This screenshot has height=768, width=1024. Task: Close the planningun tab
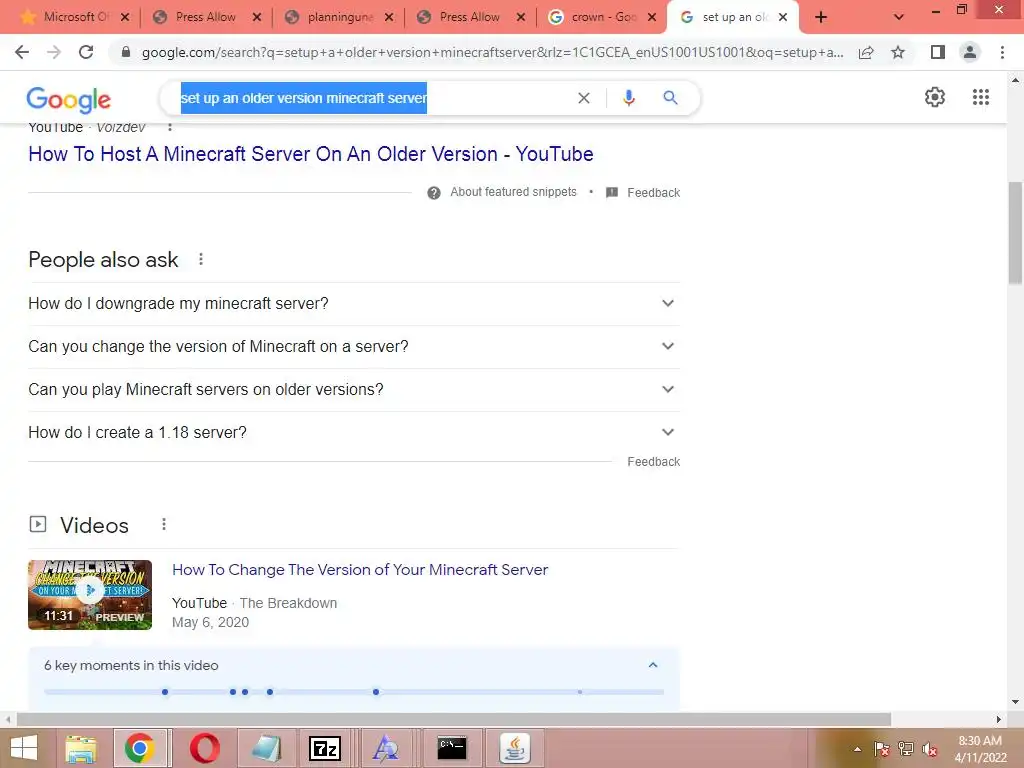[x=389, y=18]
